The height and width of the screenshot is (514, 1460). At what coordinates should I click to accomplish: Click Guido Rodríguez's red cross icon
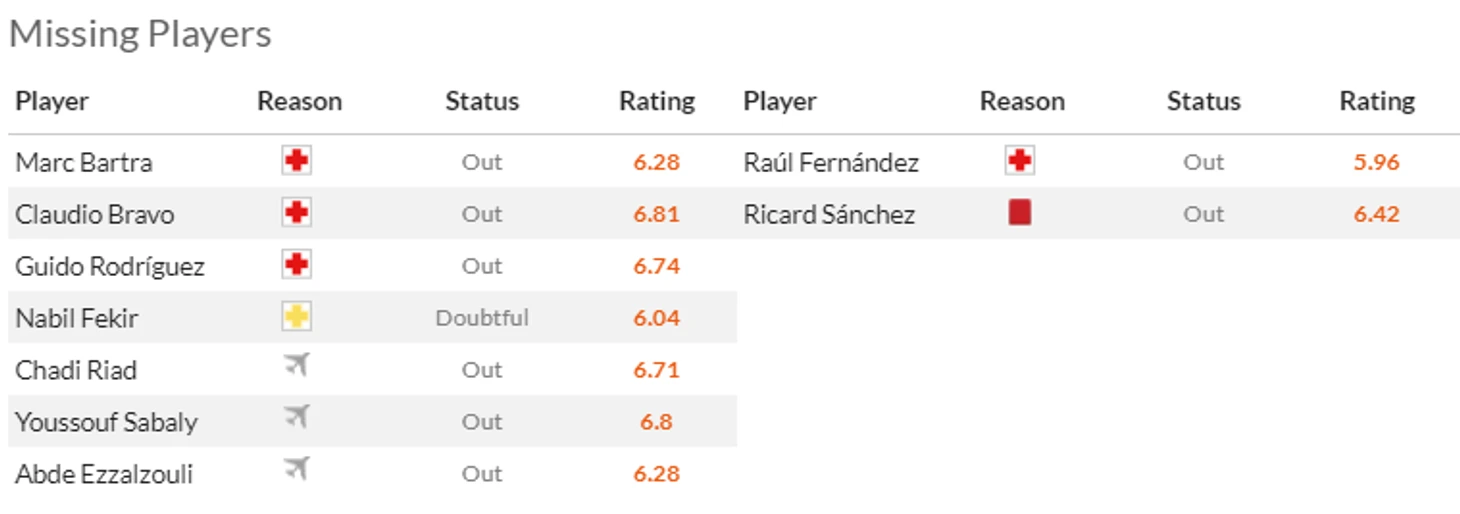coord(296,265)
